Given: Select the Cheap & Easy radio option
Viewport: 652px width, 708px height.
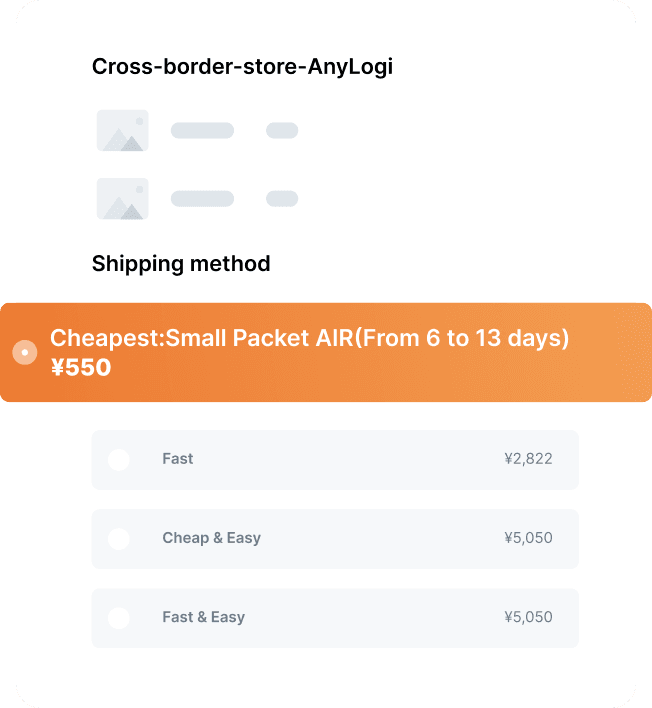Looking at the screenshot, I should [119, 539].
